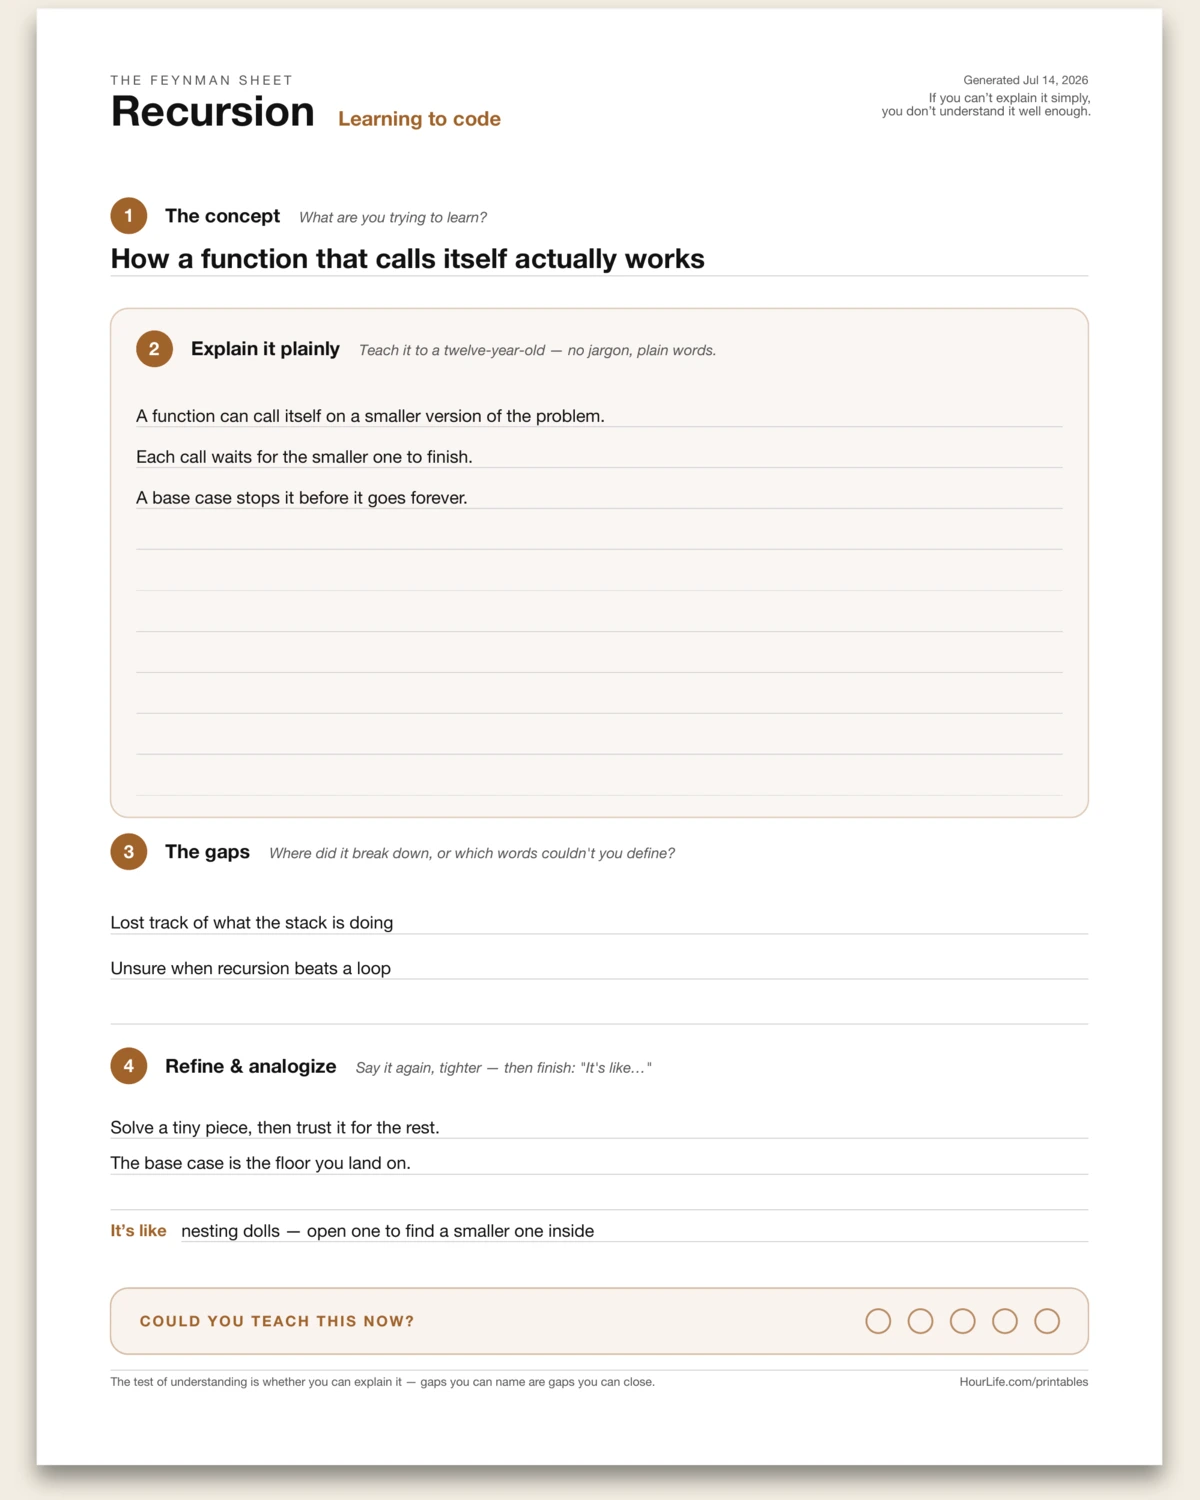Click the step 4 numbered circle

(129, 1066)
